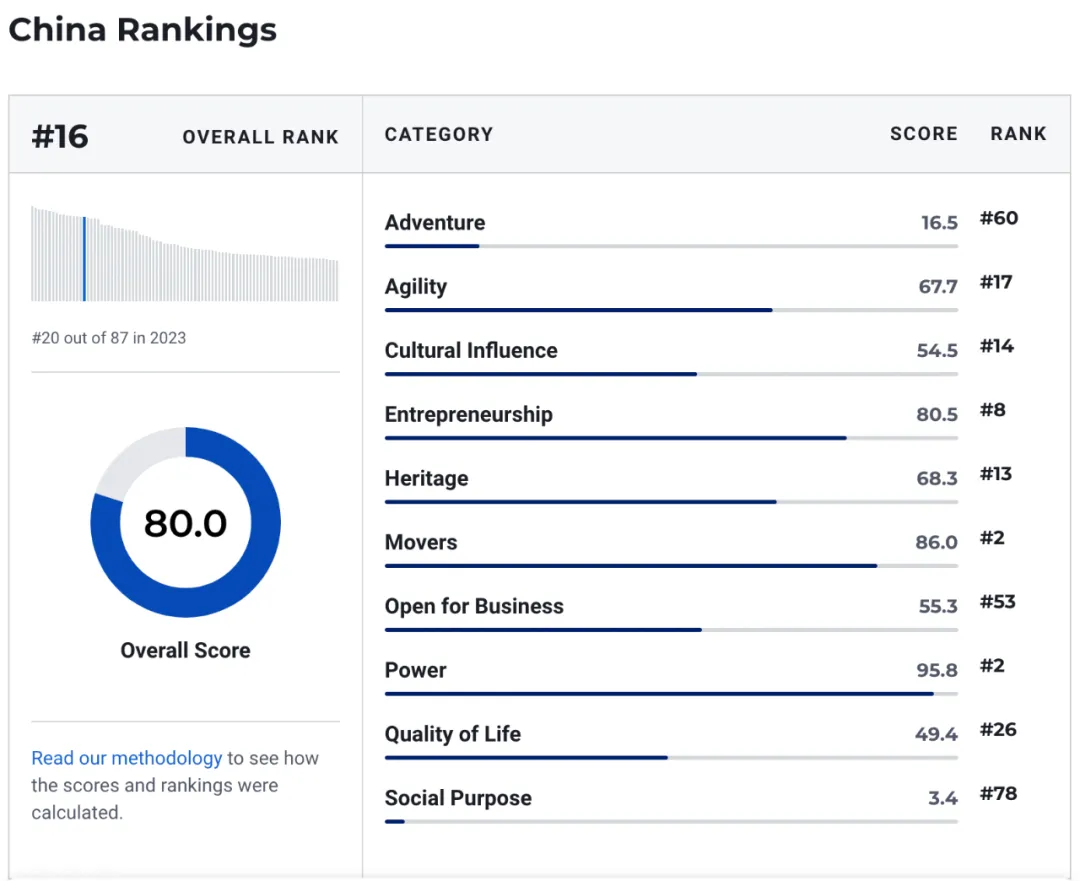Click the RANK column header
The image size is (1080, 881).
[x=1018, y=134]
